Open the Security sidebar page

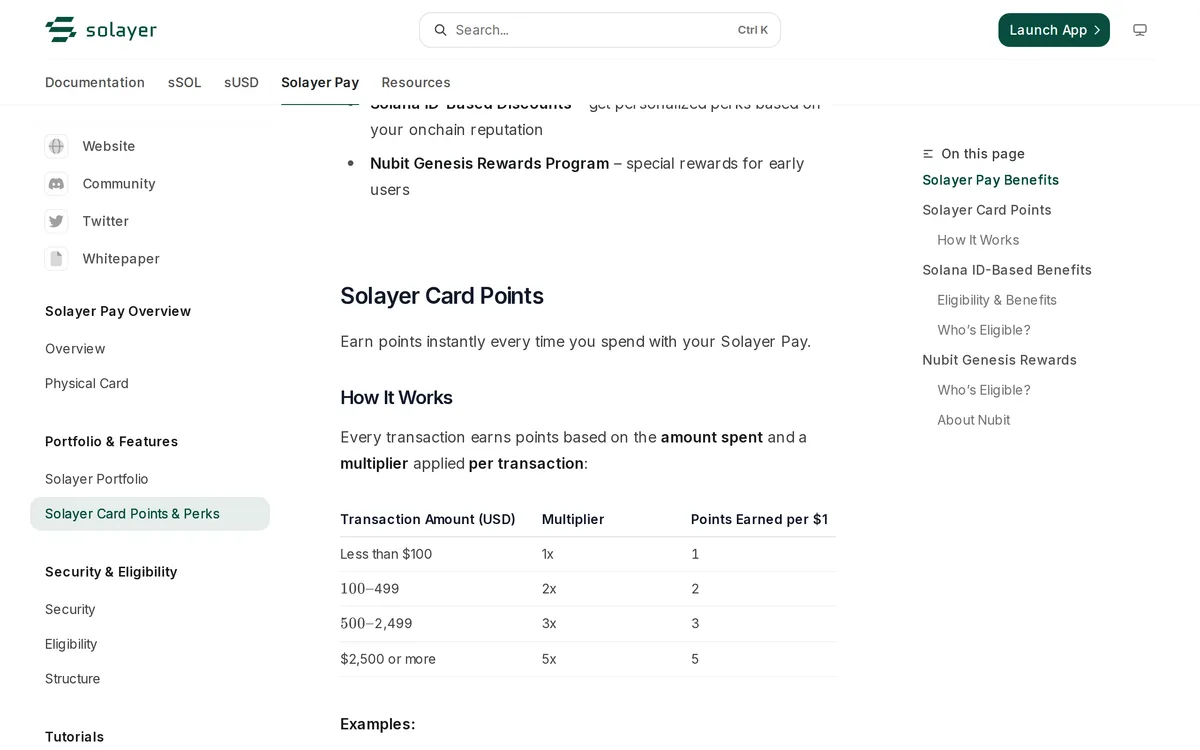(70, 609)
